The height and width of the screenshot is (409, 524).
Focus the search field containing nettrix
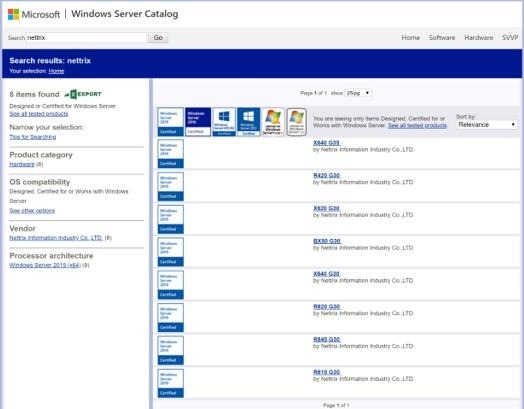pyautogui.click(x=86, y=37)
